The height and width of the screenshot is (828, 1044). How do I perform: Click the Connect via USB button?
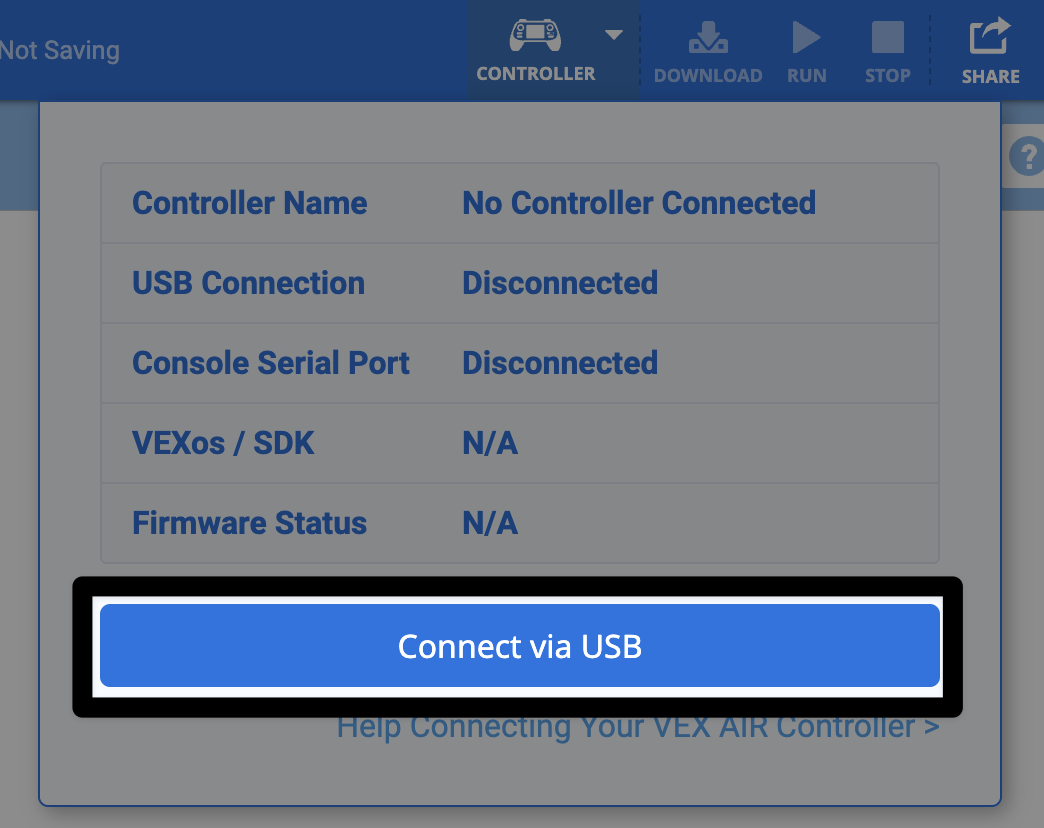coord(520,646)
